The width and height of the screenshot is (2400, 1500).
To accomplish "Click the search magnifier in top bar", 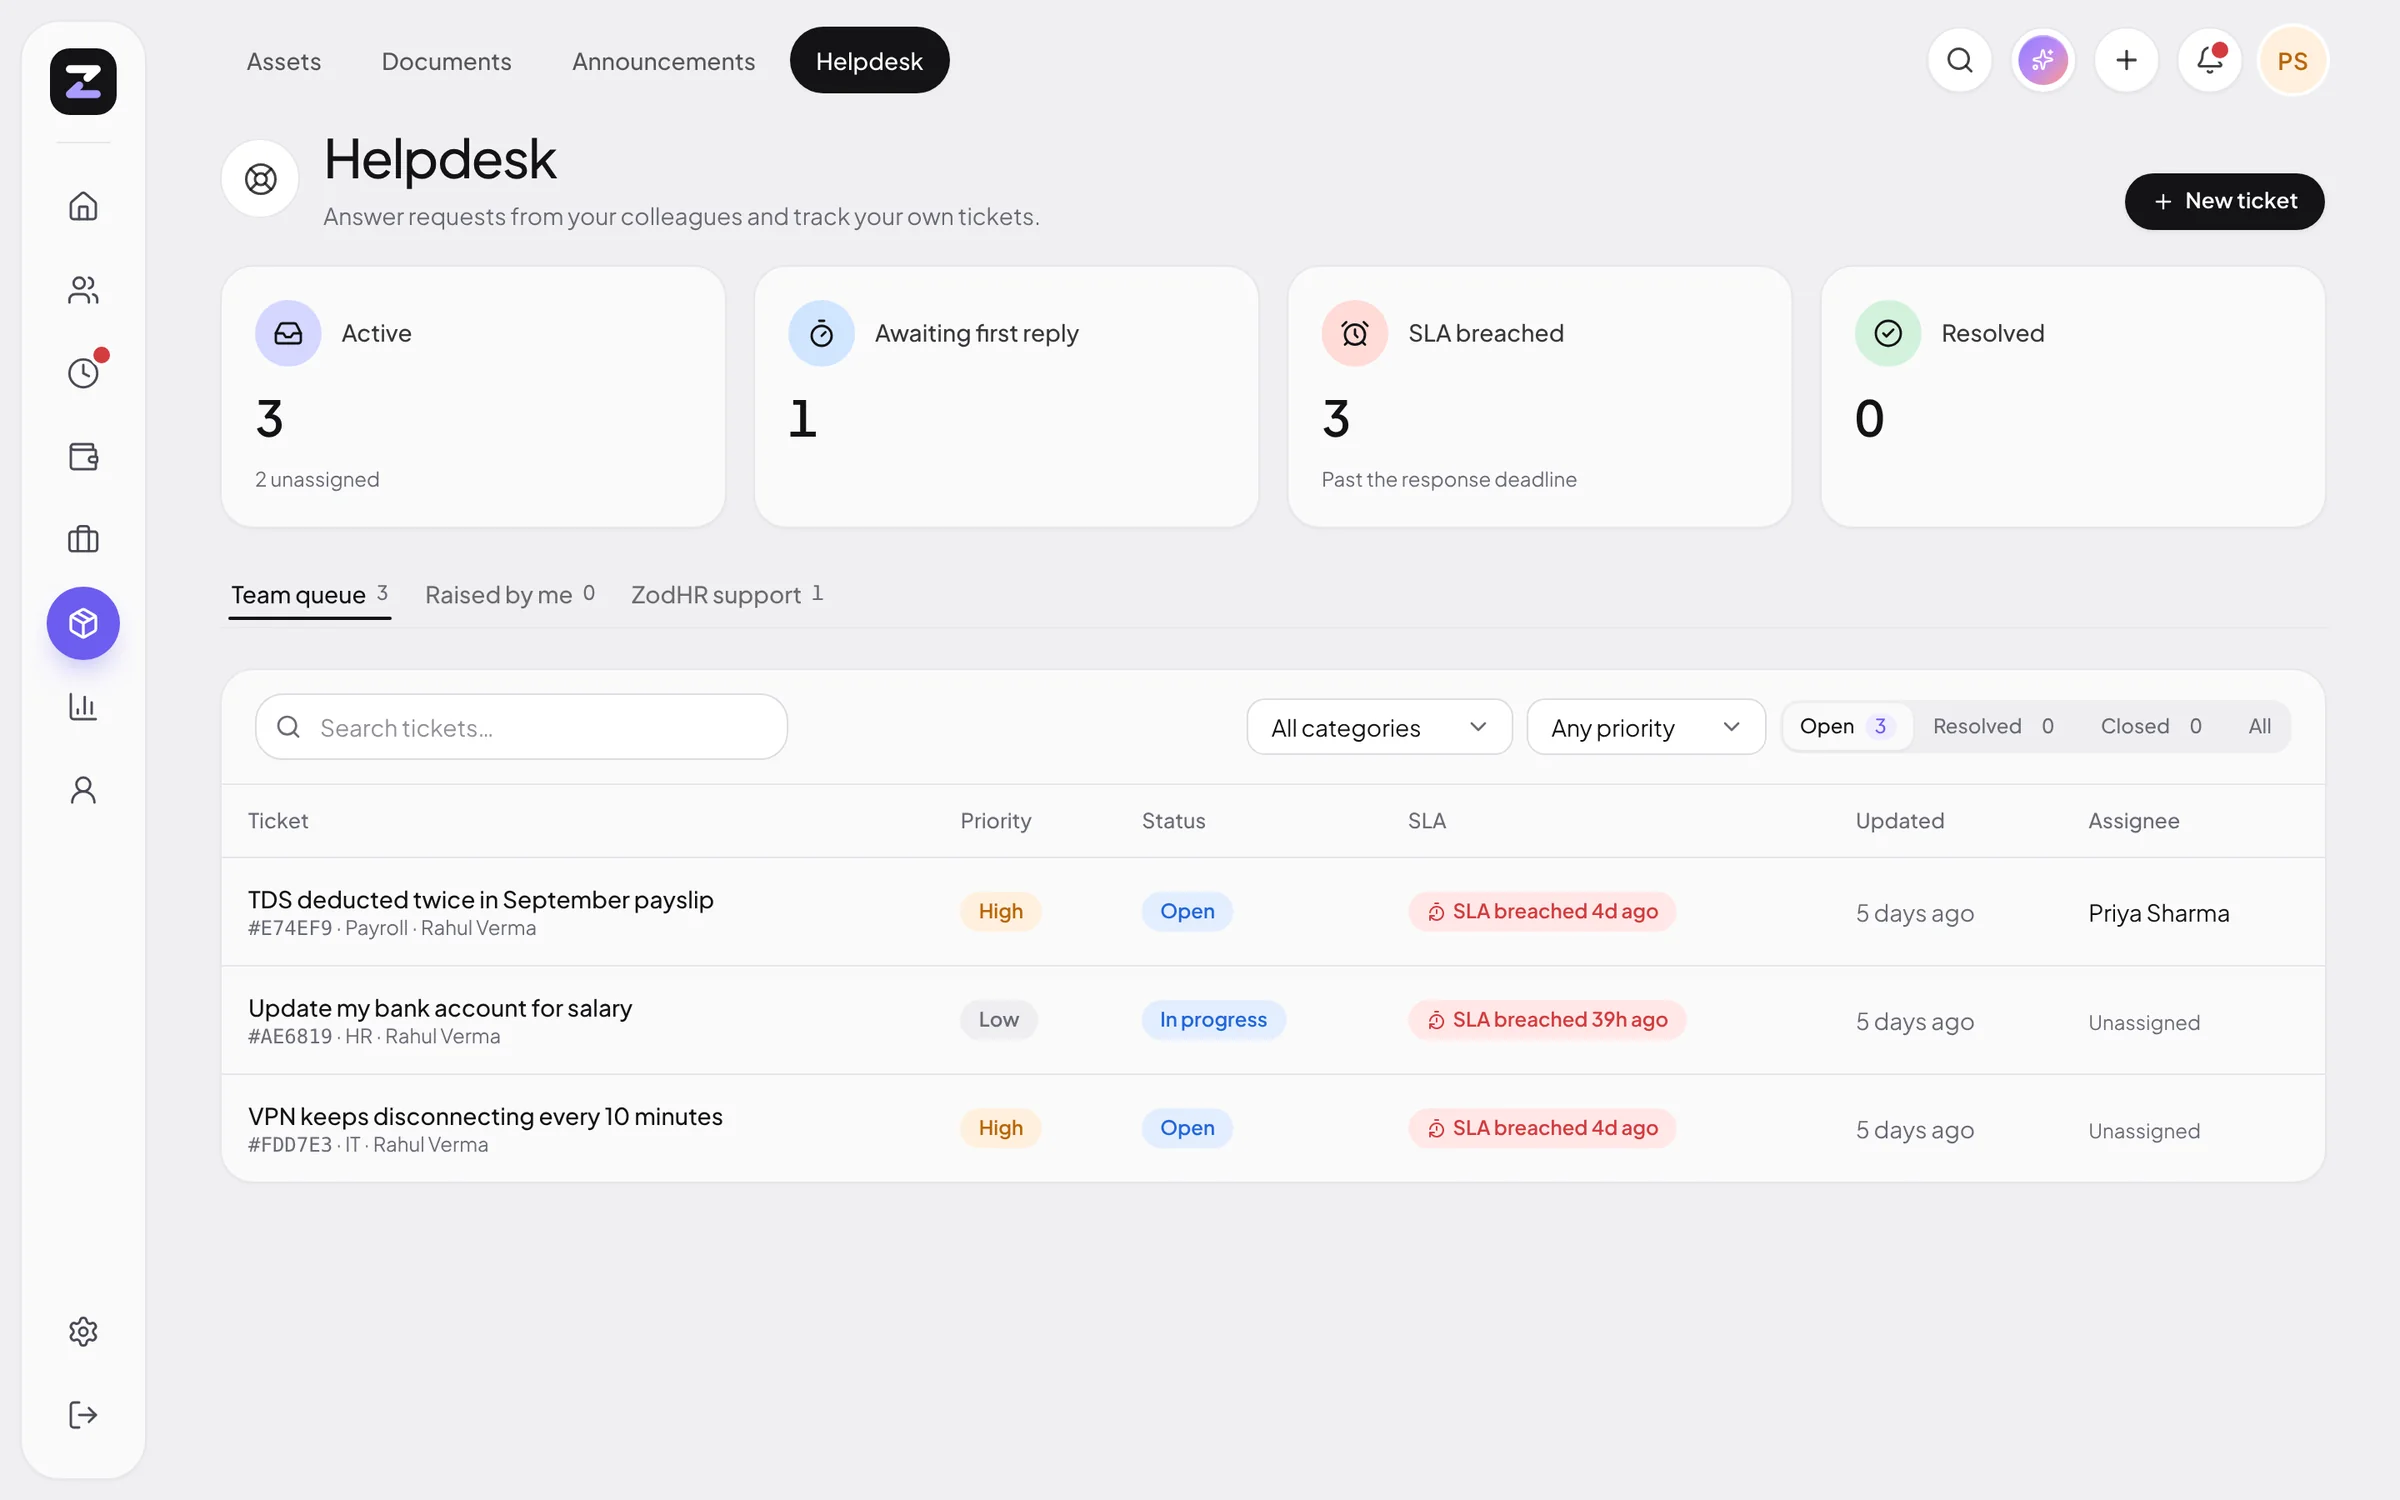I will pyautogui.click(x=1960, y=61).
